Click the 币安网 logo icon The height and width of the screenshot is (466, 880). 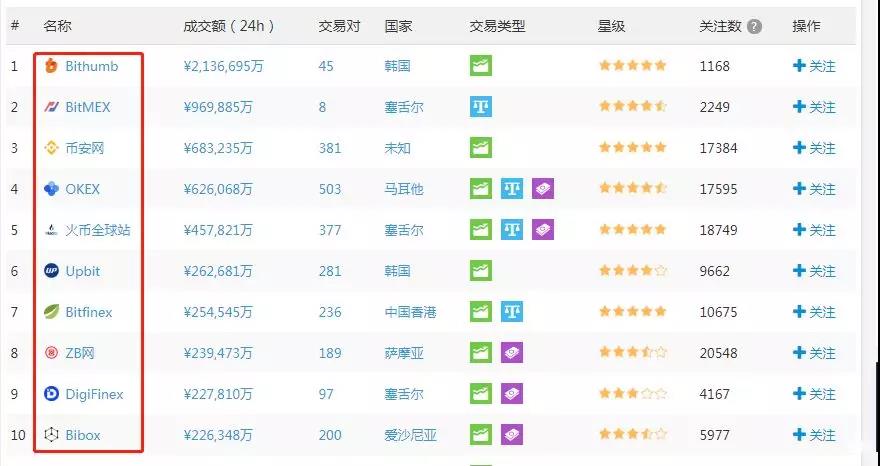coord(51,148)
